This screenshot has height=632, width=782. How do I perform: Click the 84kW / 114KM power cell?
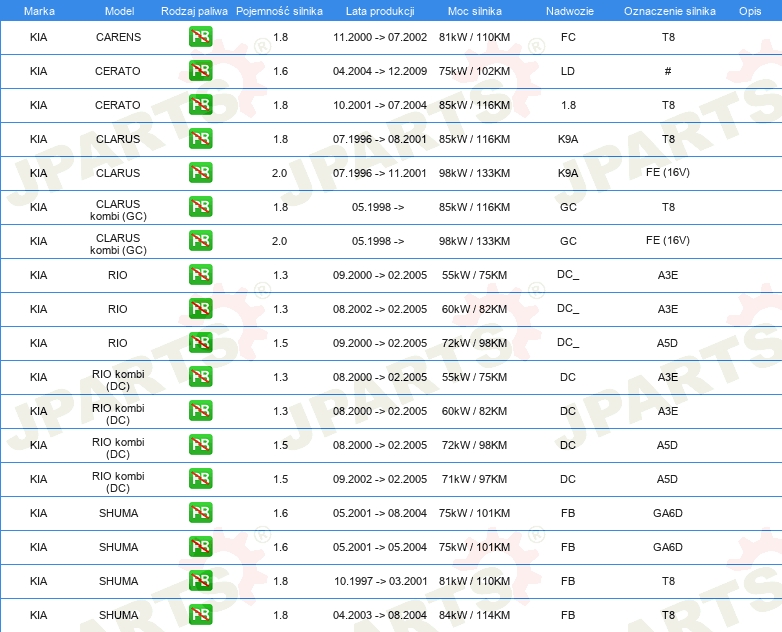click(x=475, y=615)
